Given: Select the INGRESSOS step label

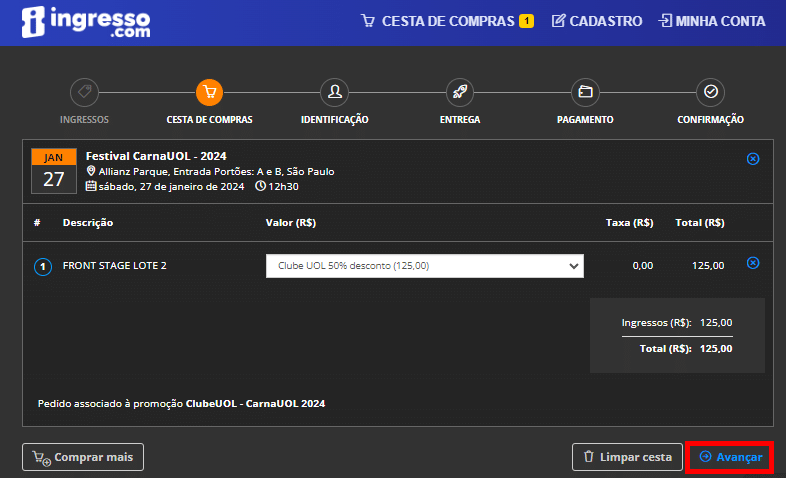Looking at the screenshot, I should pyautogui.click(x=84, y=120).
